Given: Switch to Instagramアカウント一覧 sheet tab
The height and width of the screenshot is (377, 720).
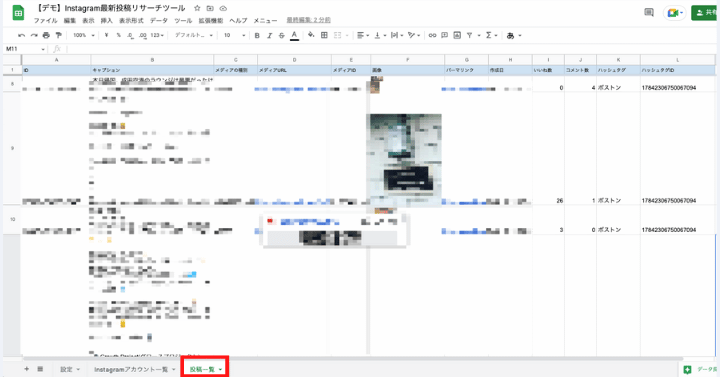Looking at the screenshot, I should click(x=135, y=369).
